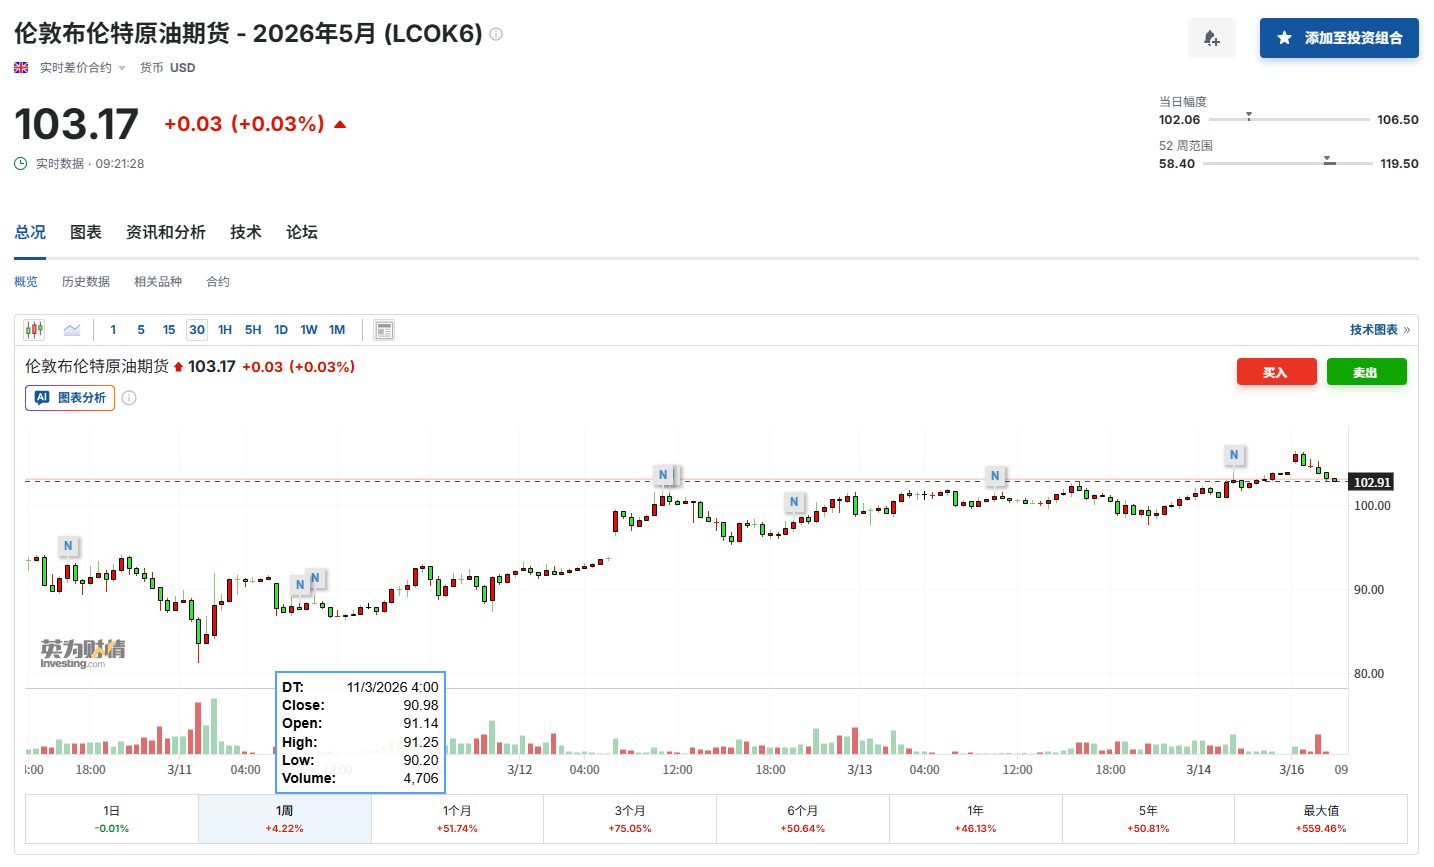Click the real-time data clock icon

[x=19, y=163]
